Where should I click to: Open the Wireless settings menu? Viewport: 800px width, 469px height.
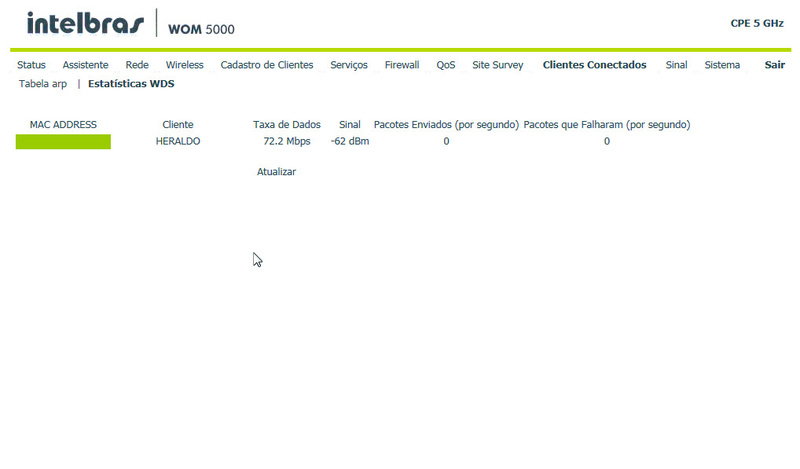[x=184, y=65]
